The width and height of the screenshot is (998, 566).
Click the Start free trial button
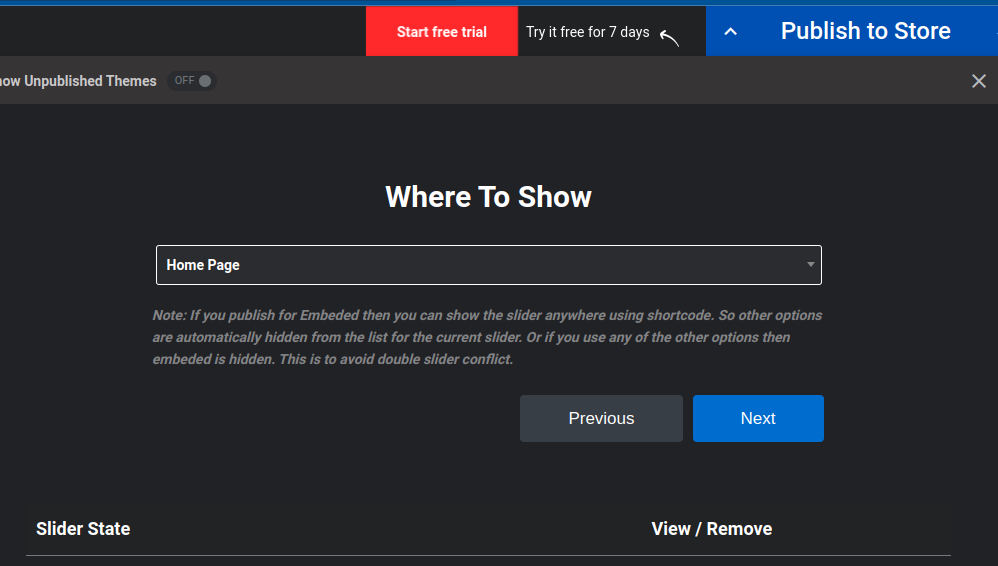click(442, 31)
